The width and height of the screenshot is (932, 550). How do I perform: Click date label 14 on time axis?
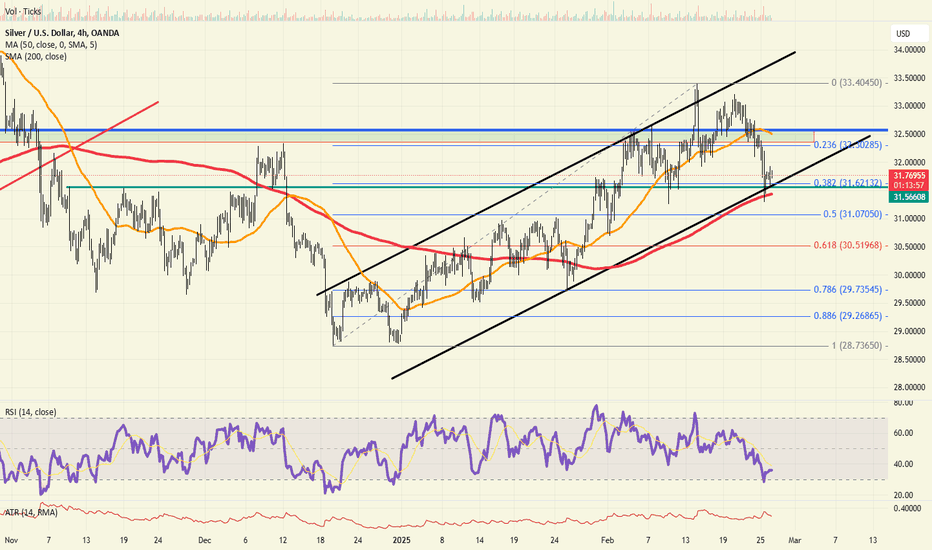point(480,540)
